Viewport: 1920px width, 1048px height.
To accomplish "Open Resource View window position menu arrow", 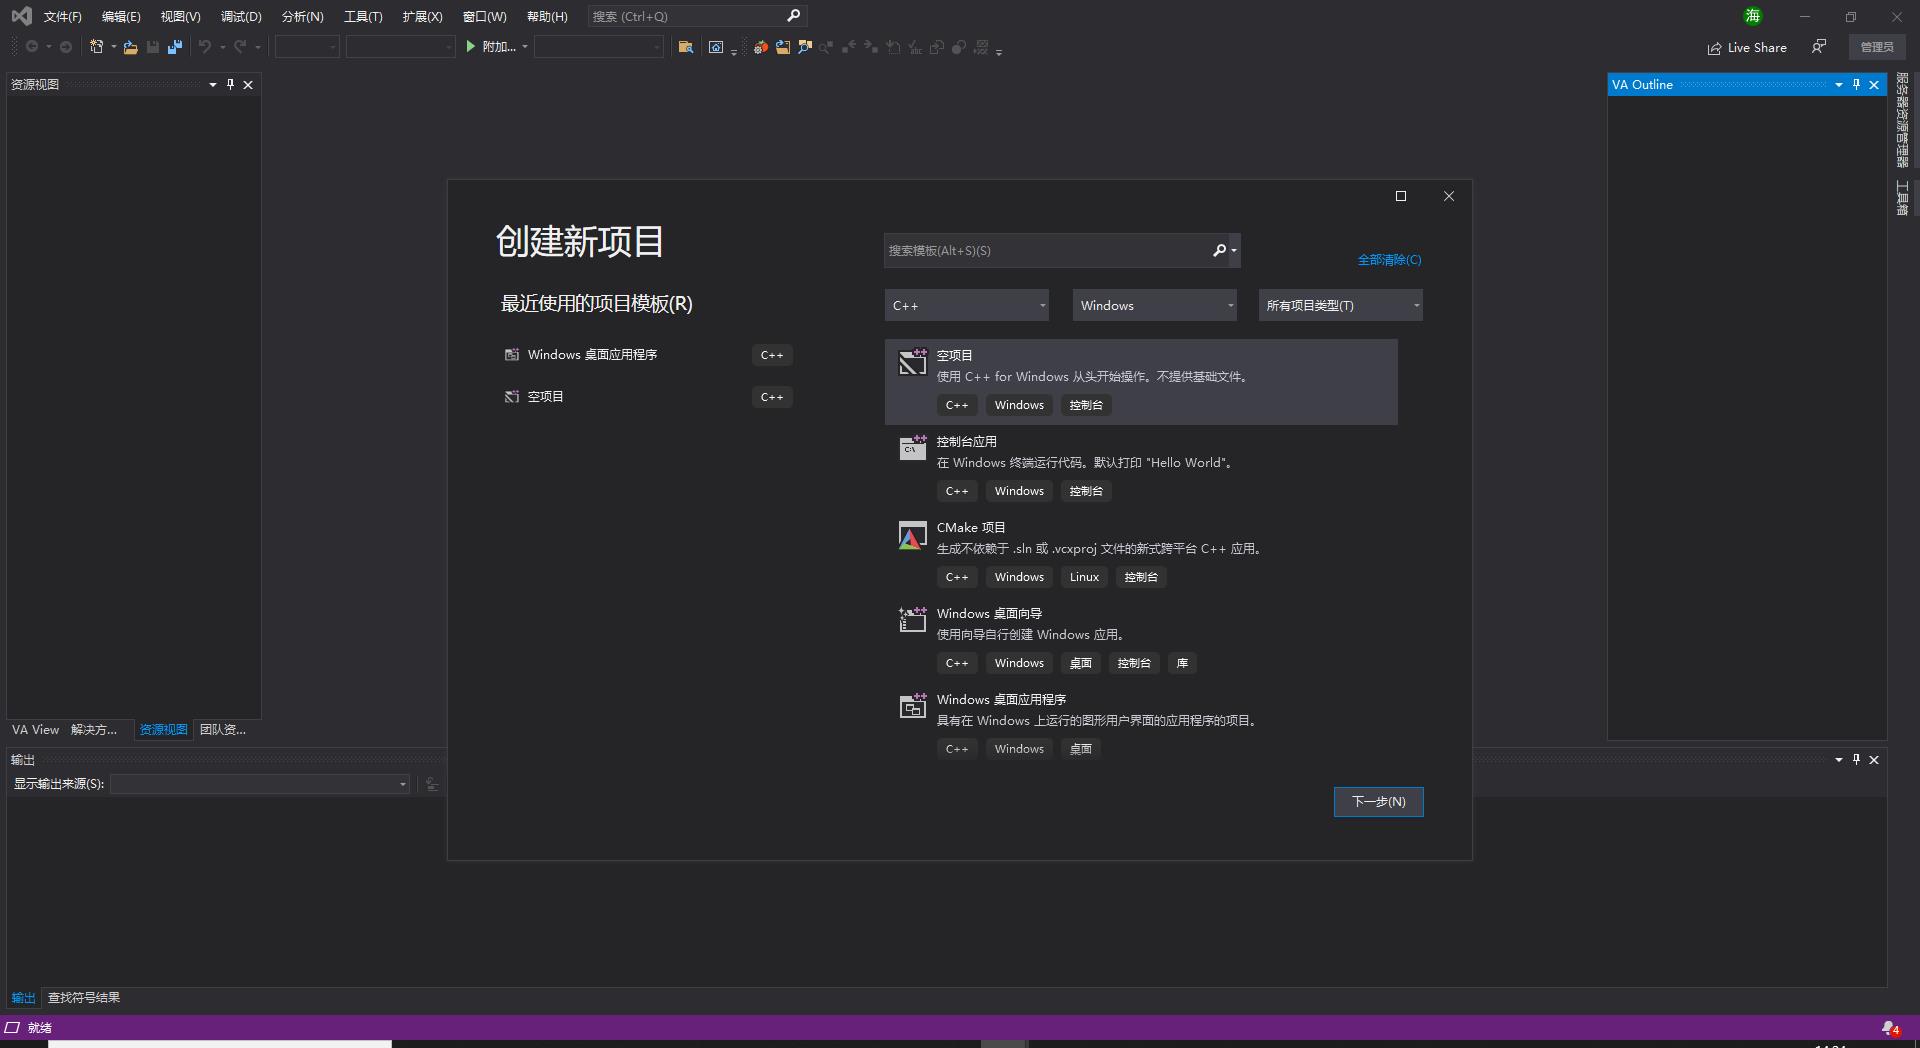I will (x=212, y=85).
